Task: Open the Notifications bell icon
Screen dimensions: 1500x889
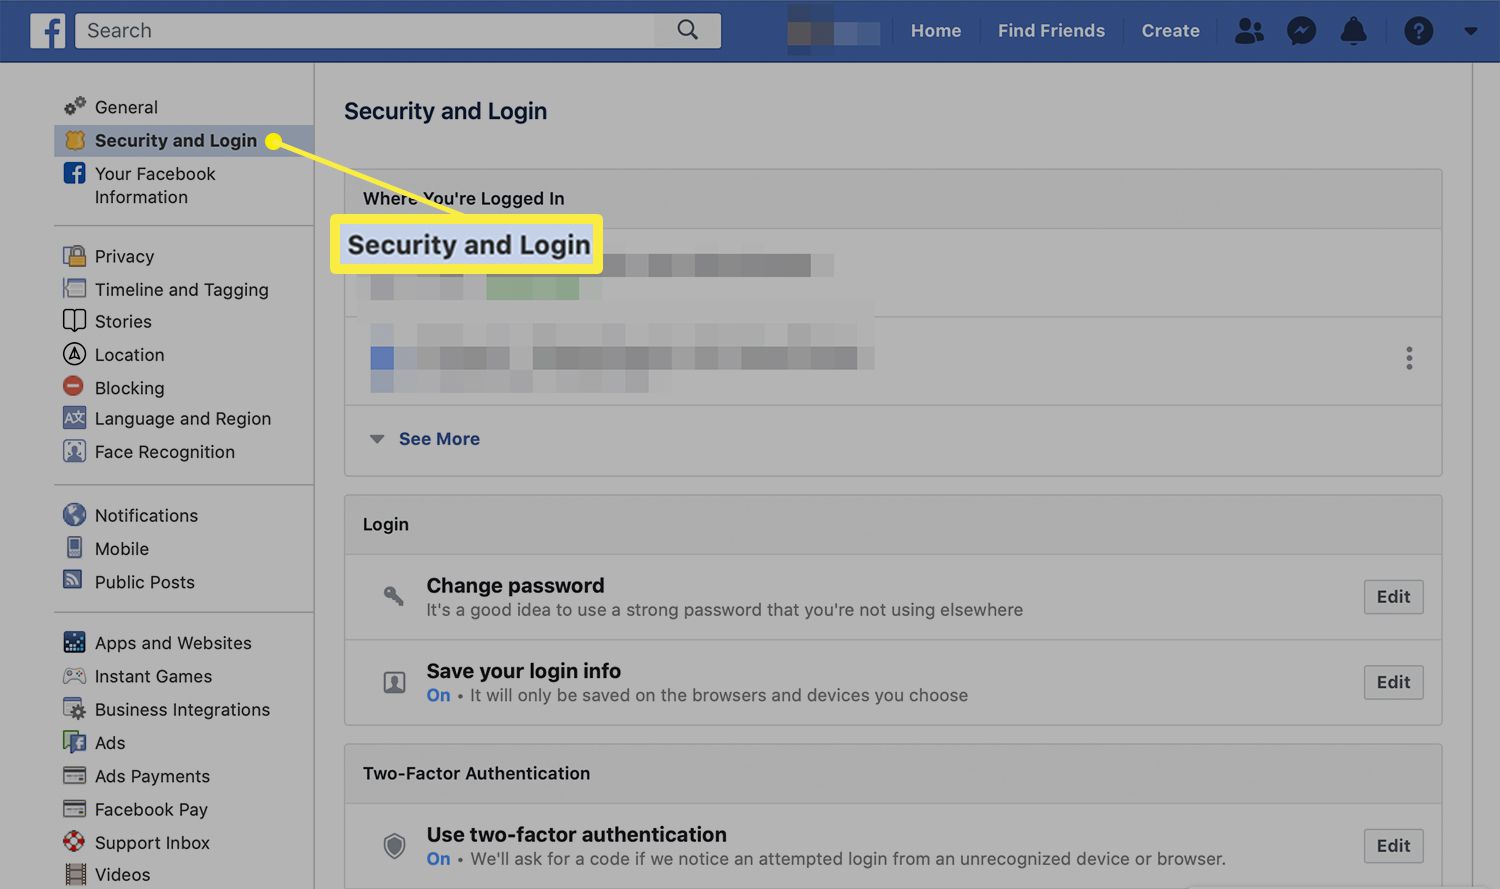Action: 1353,31
